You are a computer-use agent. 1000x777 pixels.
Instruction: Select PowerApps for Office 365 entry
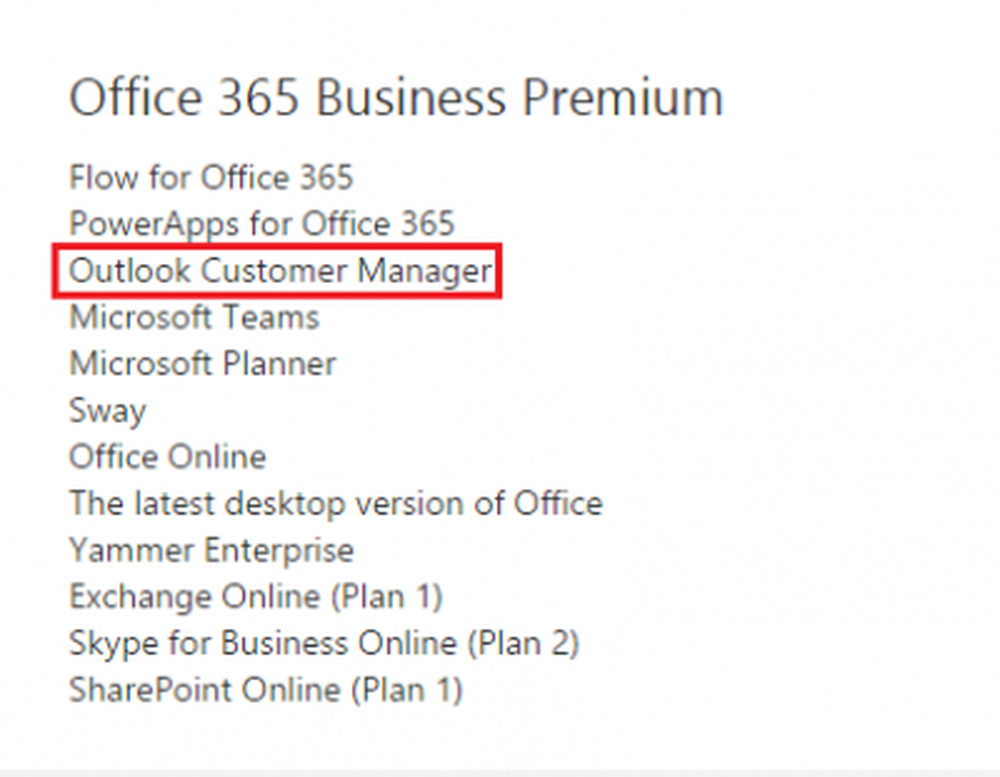click(261, 225)
